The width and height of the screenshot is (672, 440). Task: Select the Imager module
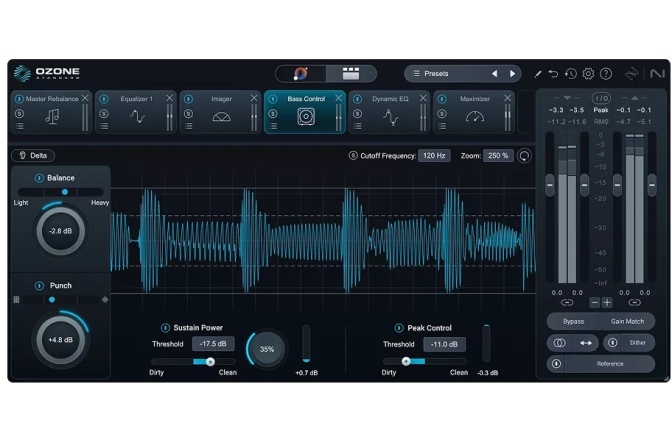(x=220, y=112)
